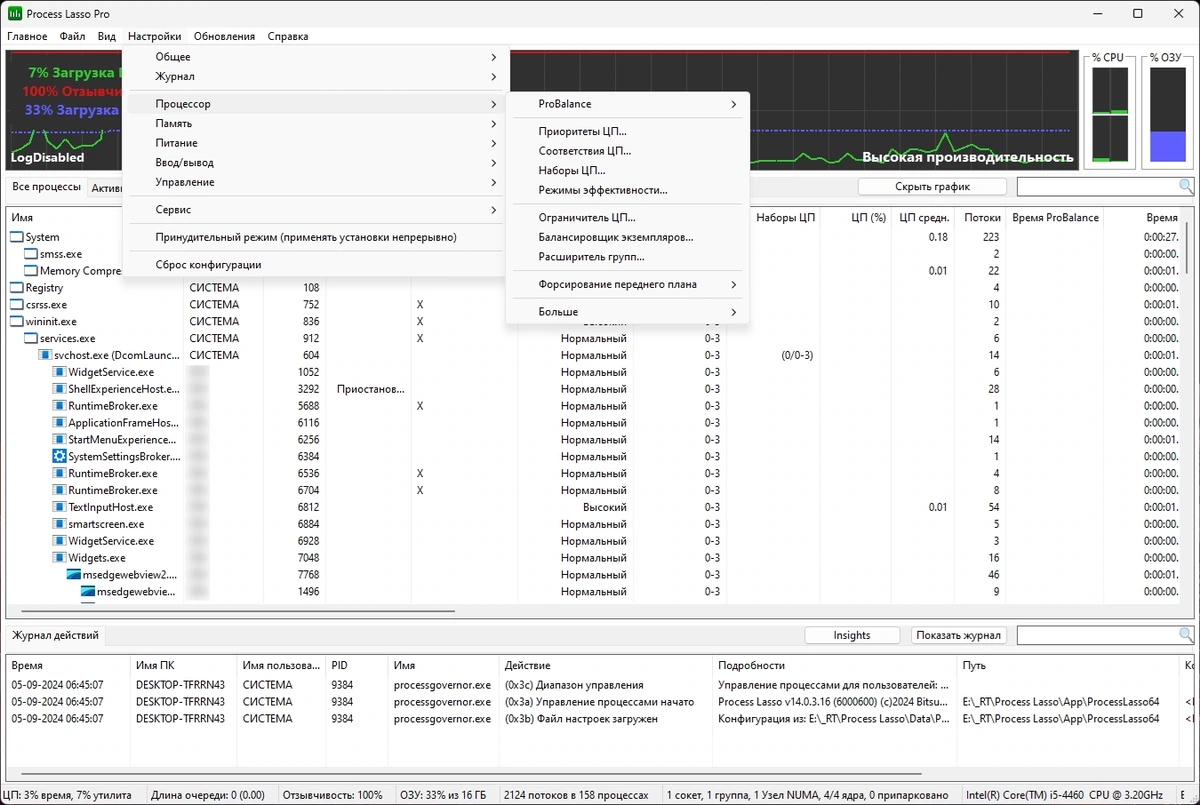Click the StartMenuExperience process icon
Screen dimensions: 1200x805
click(x=59, y=440)
